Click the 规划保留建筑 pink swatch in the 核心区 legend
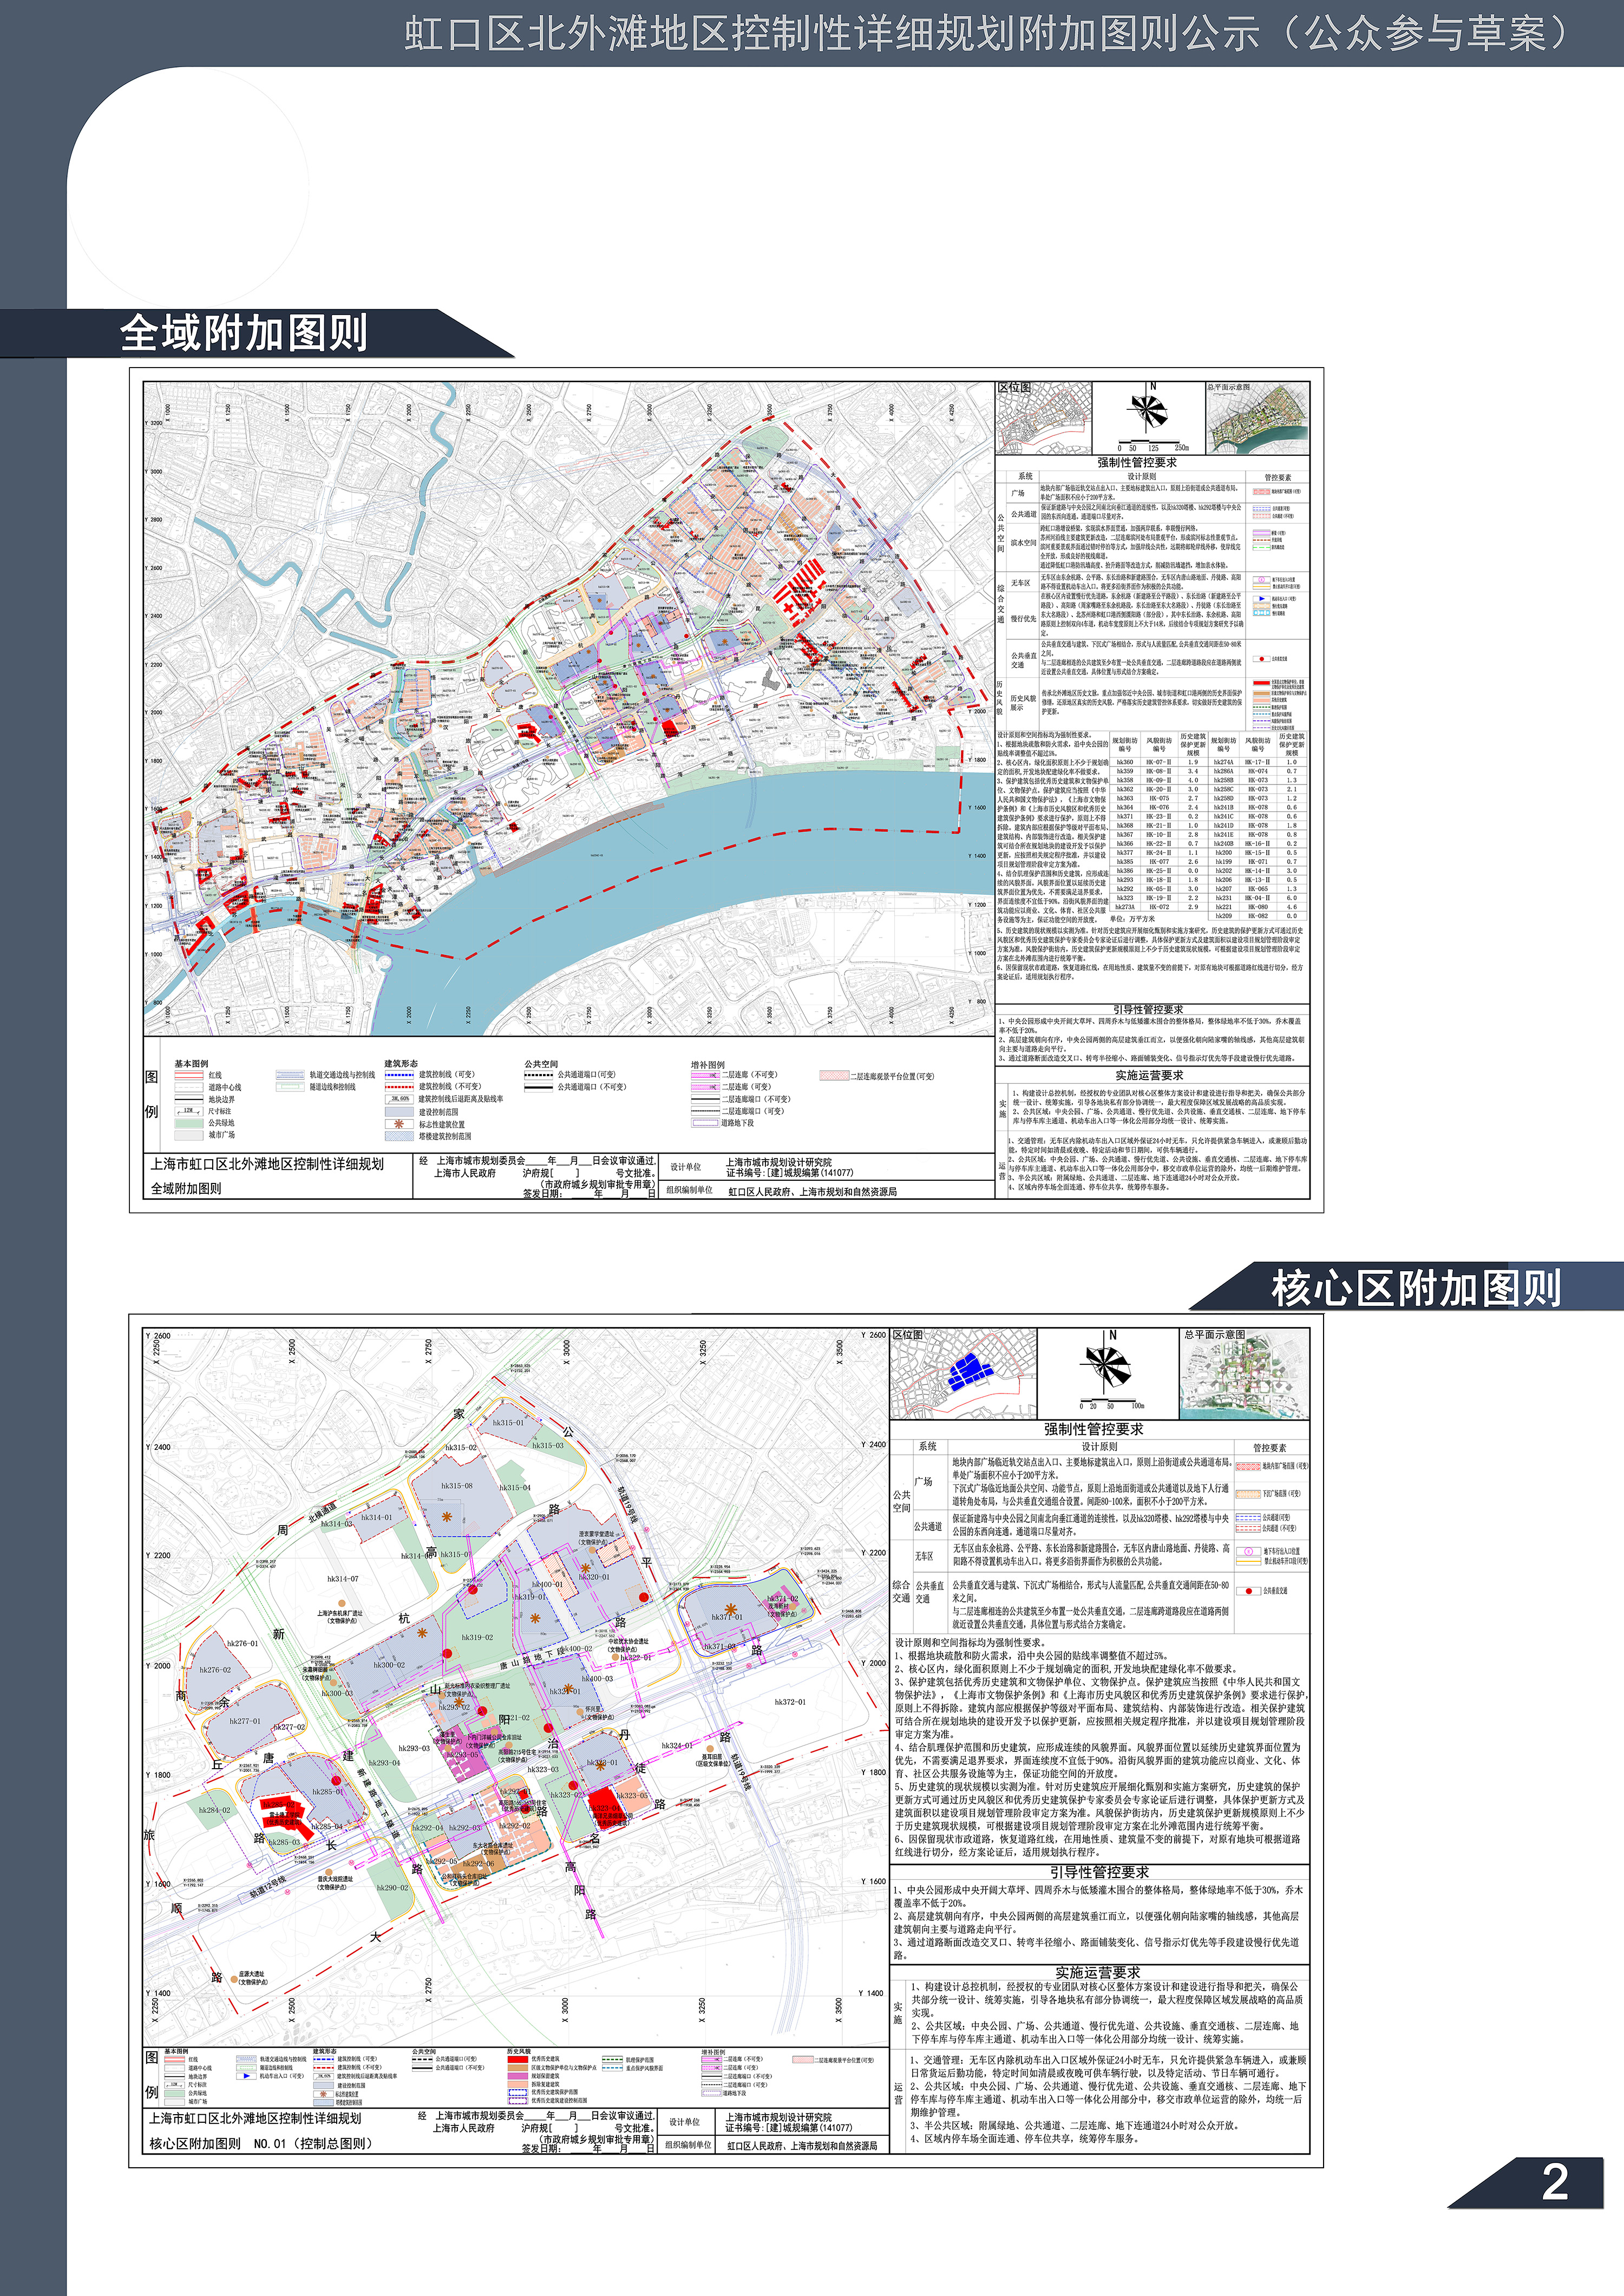 tap(518, 2076)
